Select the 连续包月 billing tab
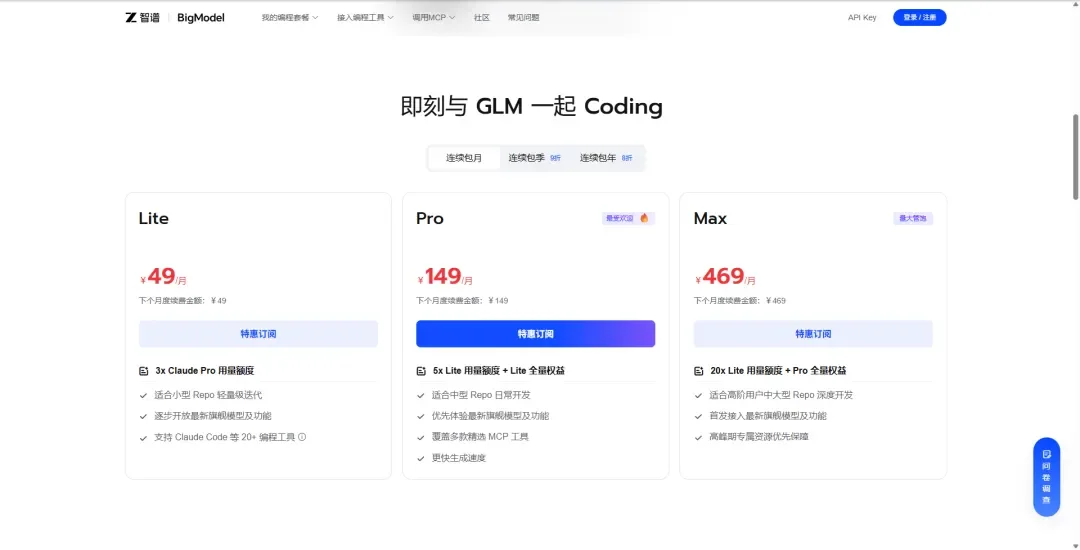 pyautogui.click(x=464, y=158)
